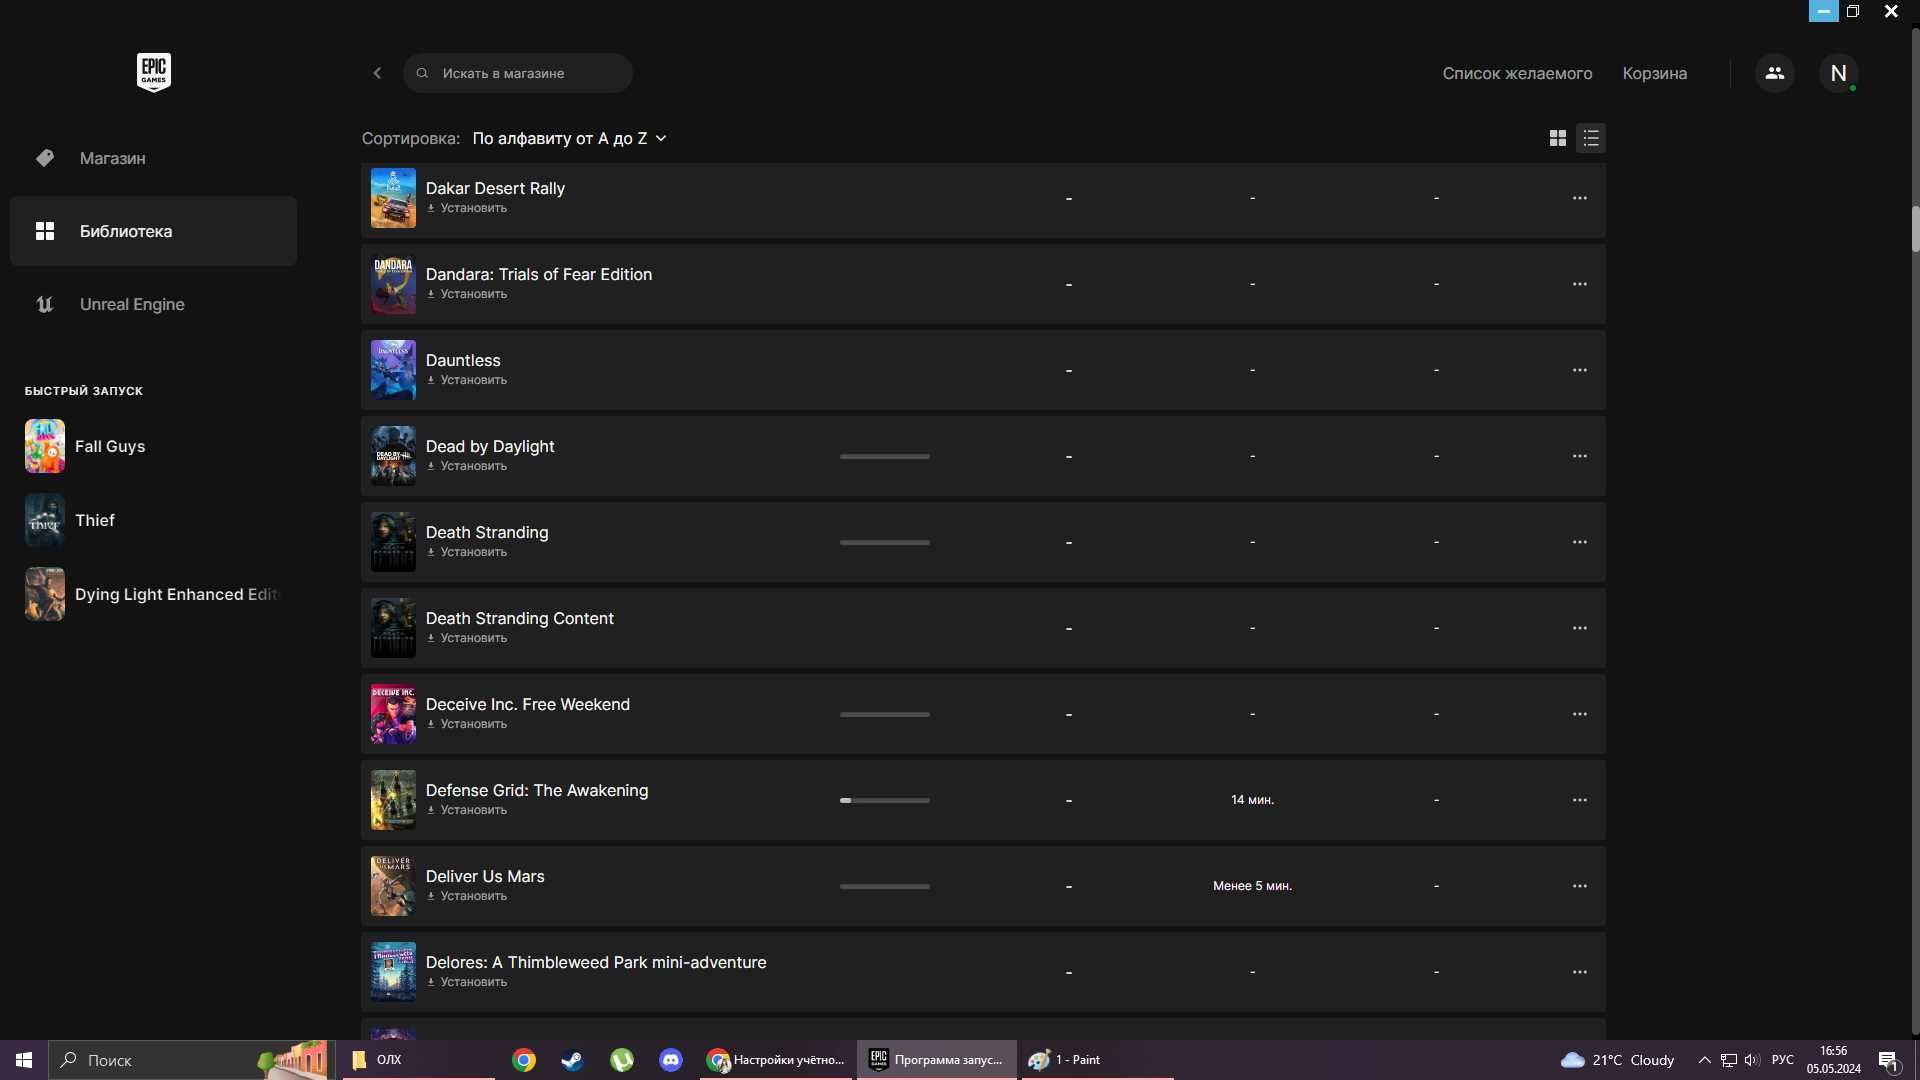
Task: Install Death Stranding
Action: (x=467, y=552)
